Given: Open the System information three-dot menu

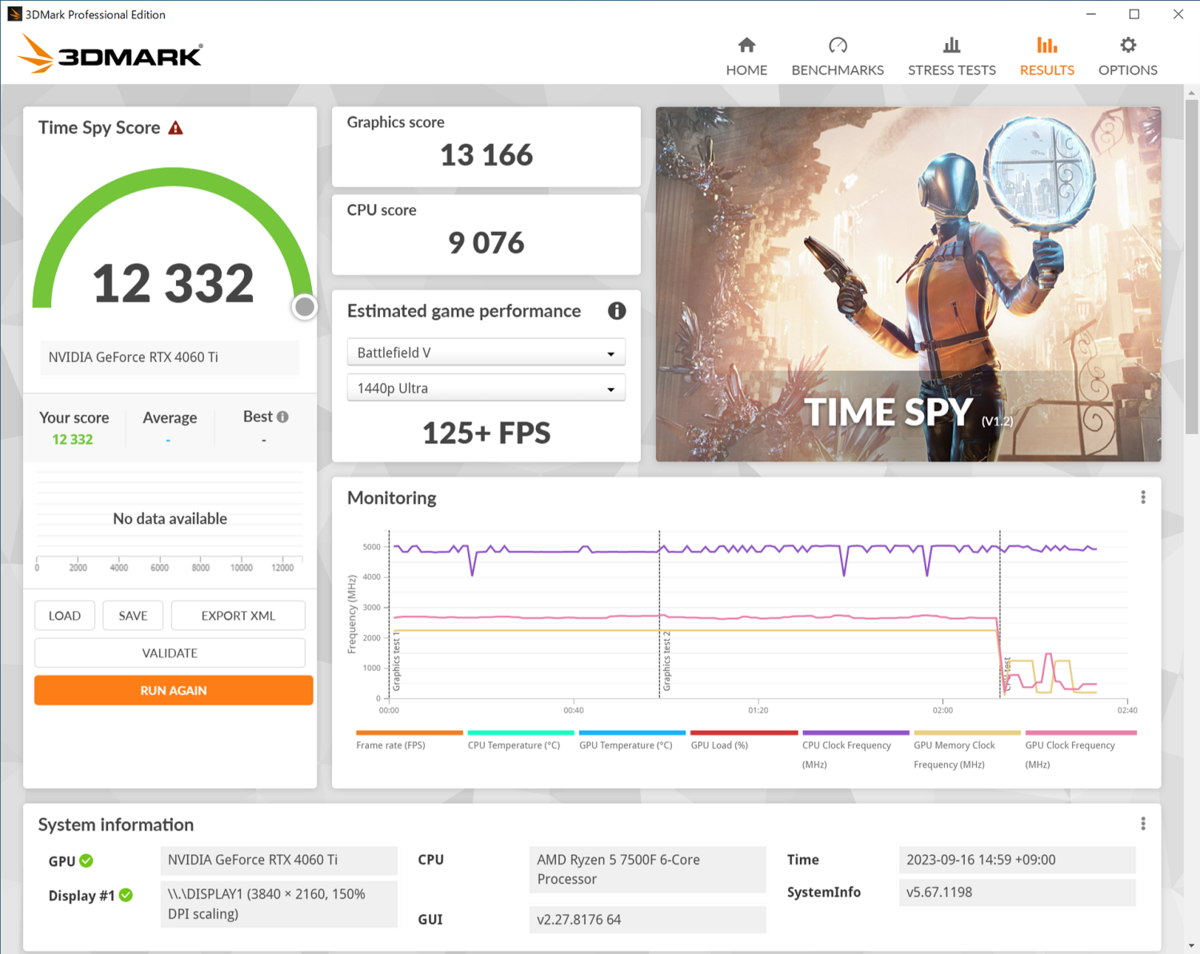Looking at the screenshot, I should 1143,823.
